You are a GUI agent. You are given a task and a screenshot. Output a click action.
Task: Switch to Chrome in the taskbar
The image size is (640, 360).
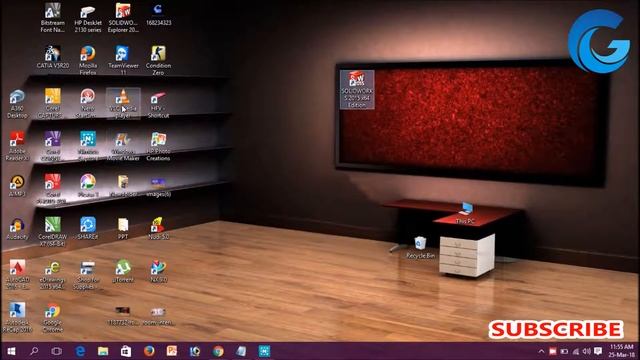click(x=218, y=351)
